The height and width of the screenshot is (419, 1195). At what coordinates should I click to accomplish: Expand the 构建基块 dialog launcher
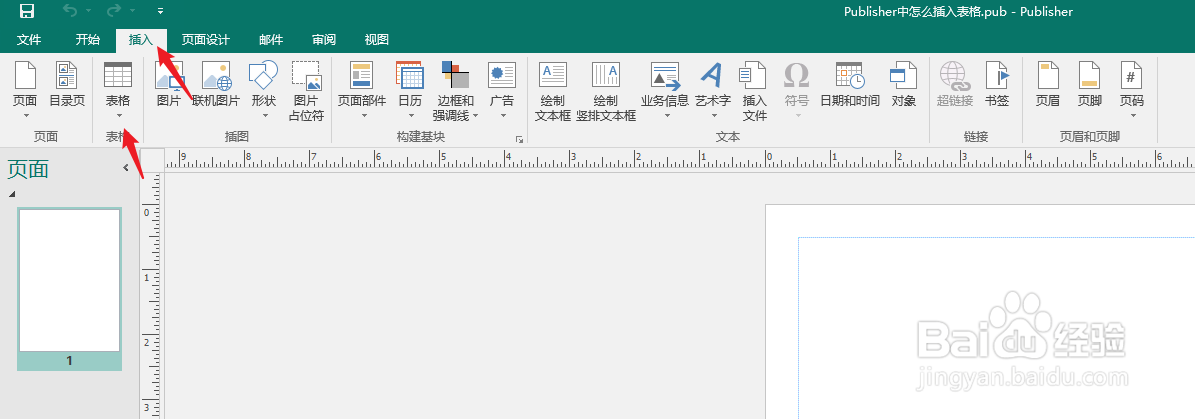pyautogui.click(x=520, y=139)
